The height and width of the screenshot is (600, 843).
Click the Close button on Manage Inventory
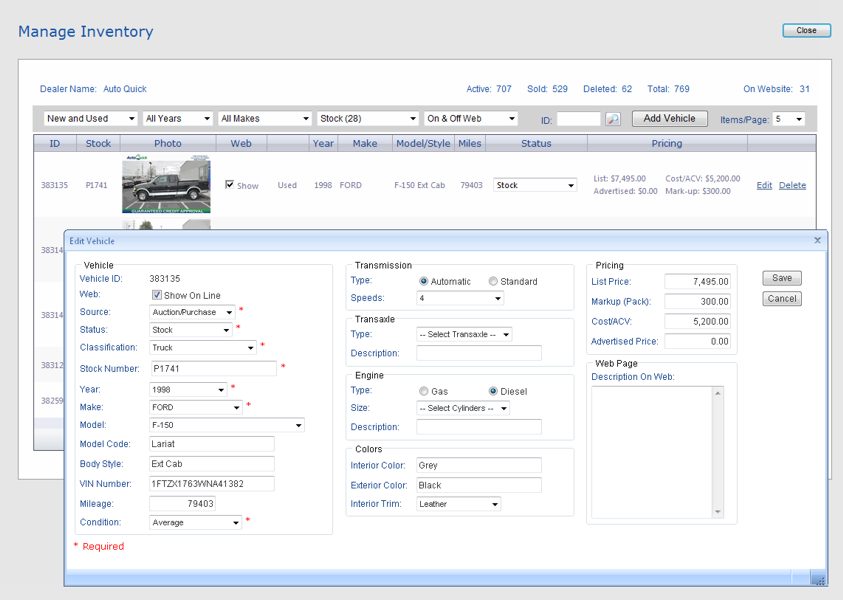[806, 30]
